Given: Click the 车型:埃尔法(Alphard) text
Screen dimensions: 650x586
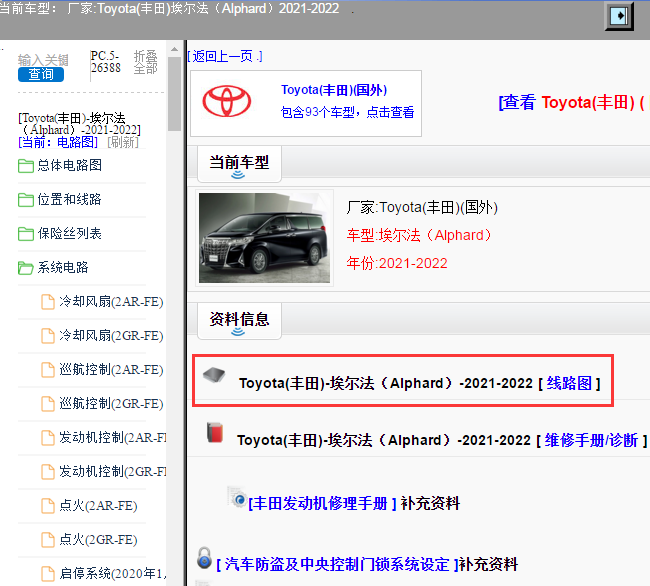Looking at the screenshot, I should 419,235.
